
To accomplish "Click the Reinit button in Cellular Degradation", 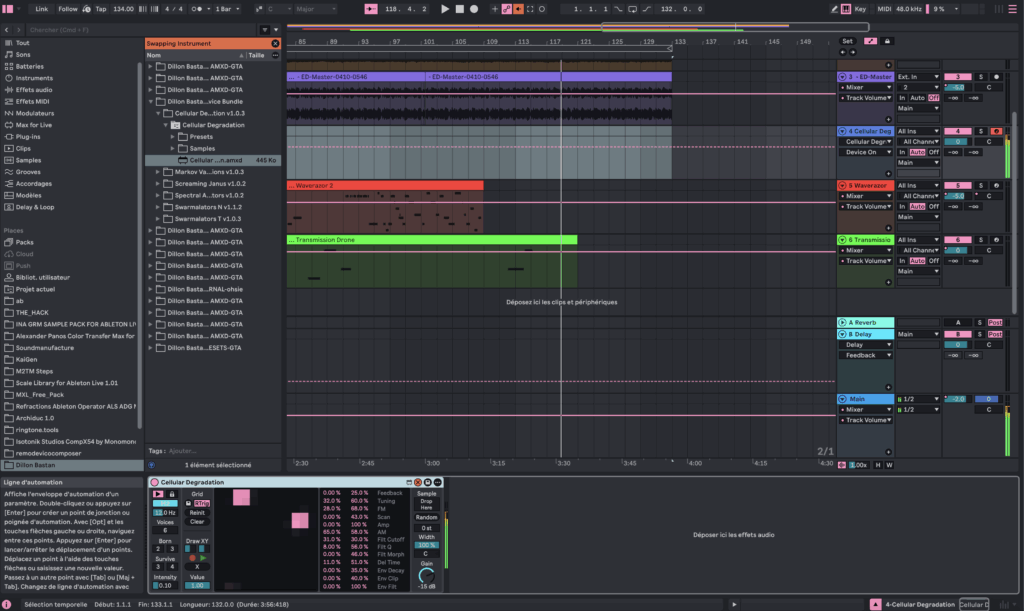I will [x=197, y=513].
